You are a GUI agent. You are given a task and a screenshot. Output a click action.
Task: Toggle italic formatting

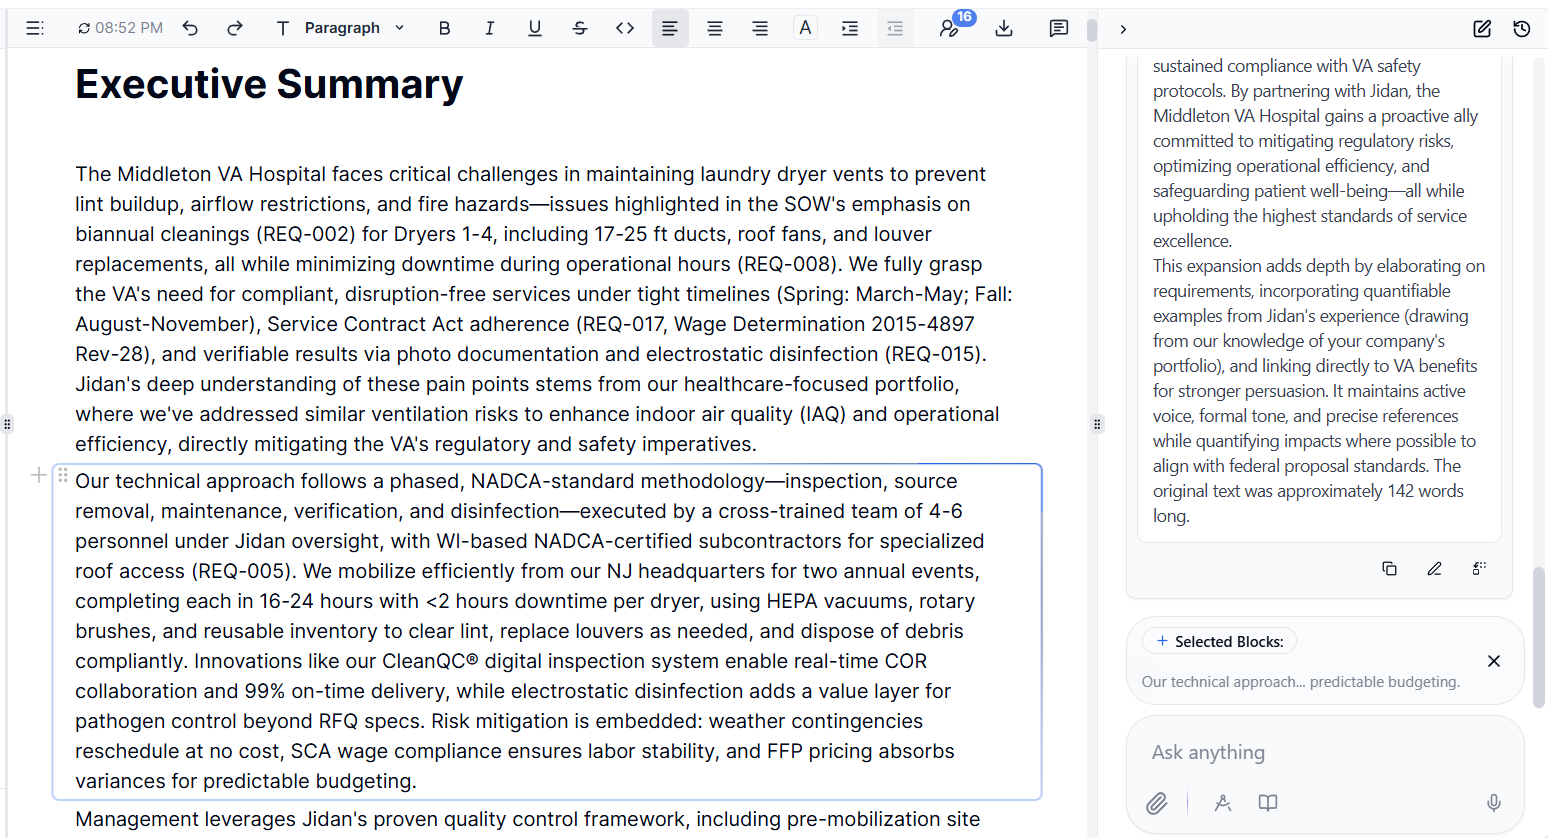[x=490, y=28]
